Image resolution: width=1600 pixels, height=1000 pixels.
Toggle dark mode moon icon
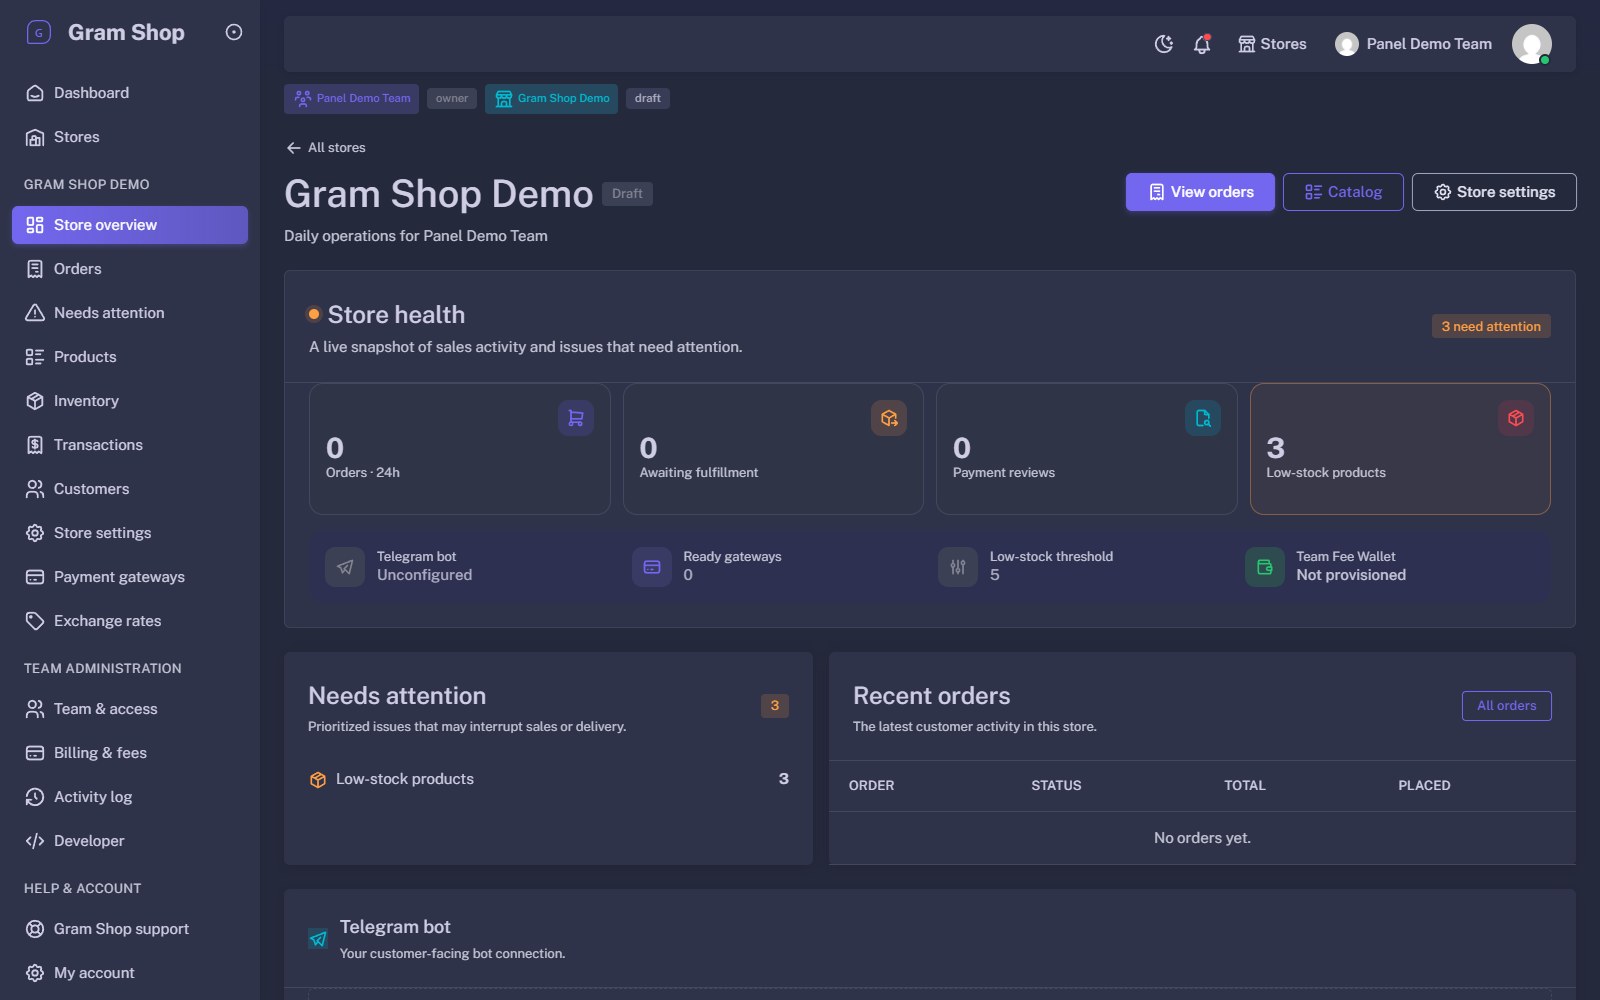1163,44
